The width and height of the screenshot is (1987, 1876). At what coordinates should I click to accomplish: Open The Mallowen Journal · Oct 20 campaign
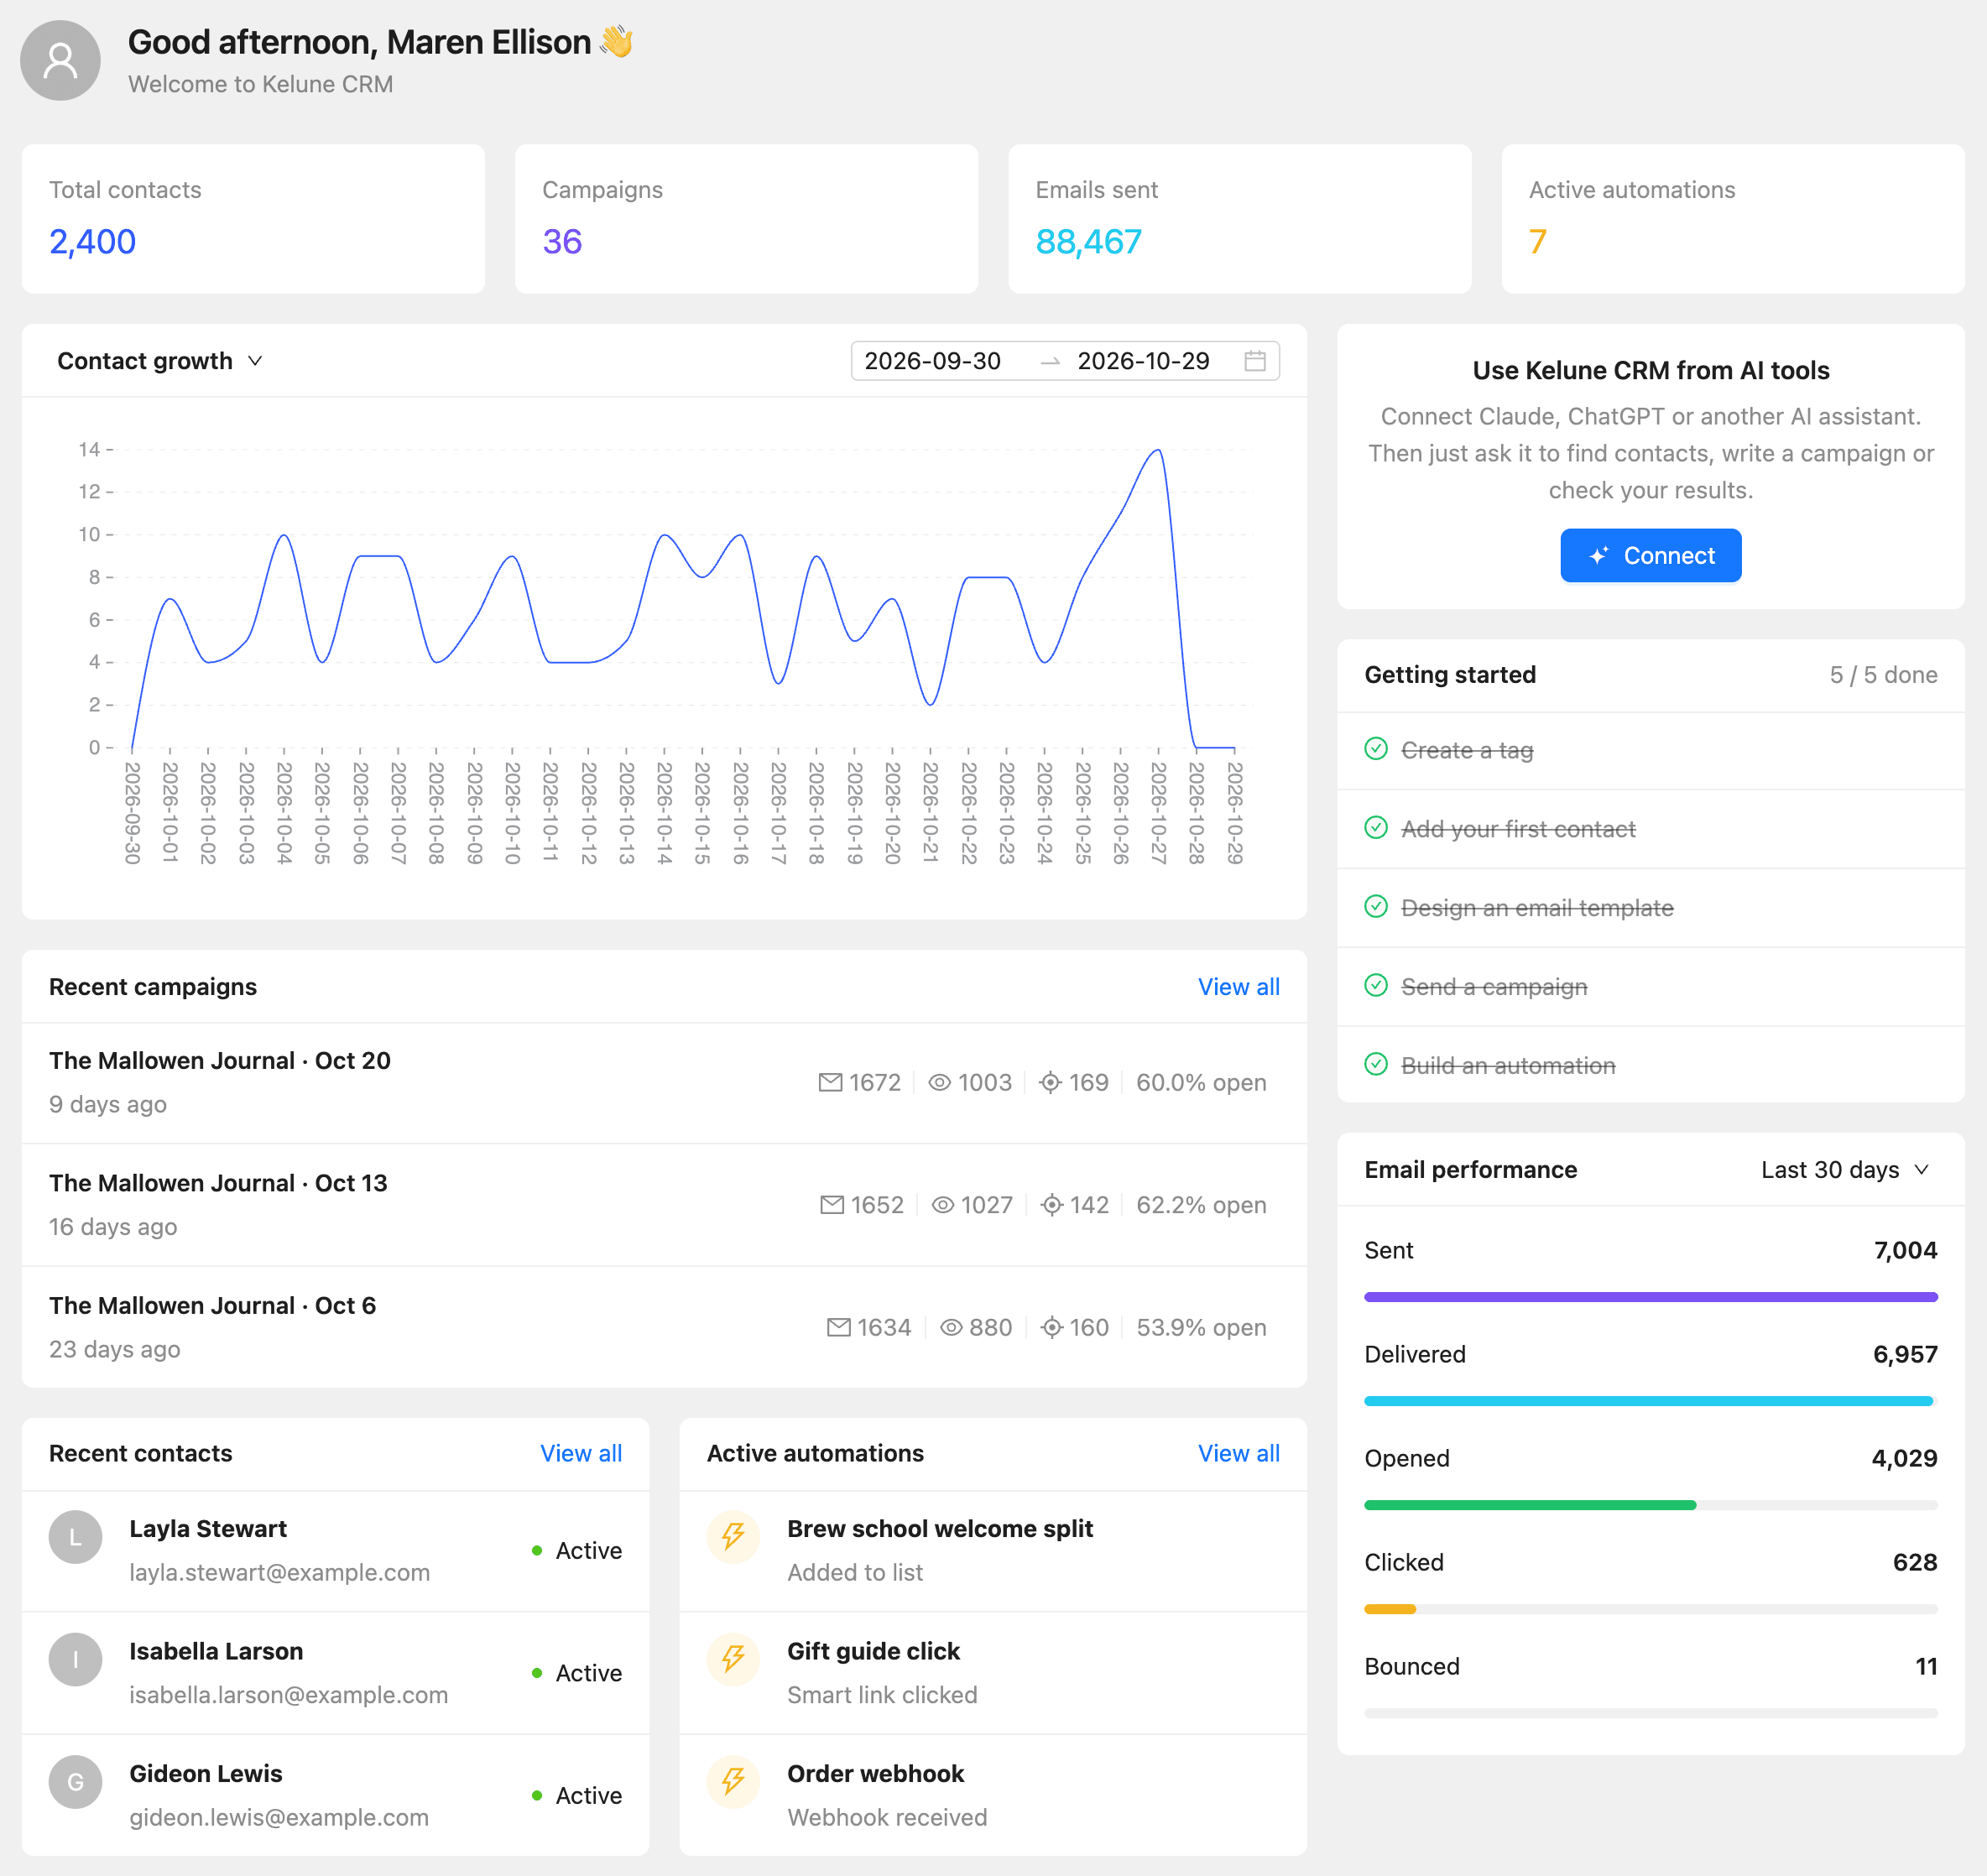220,1061
